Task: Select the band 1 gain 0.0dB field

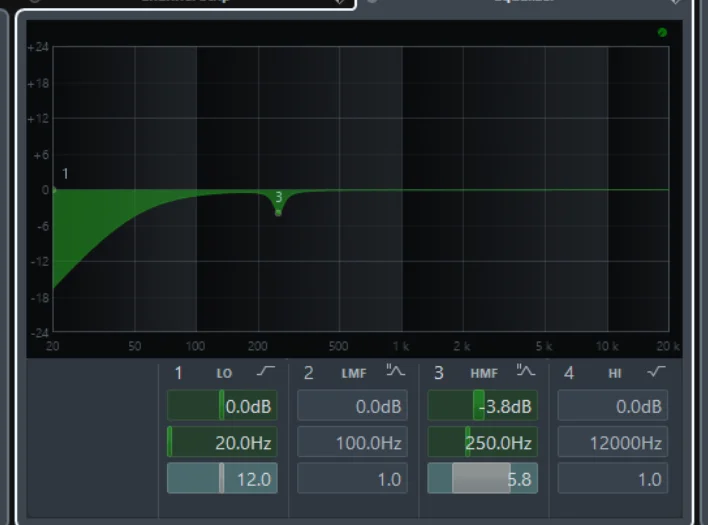Action: [222, 405]
